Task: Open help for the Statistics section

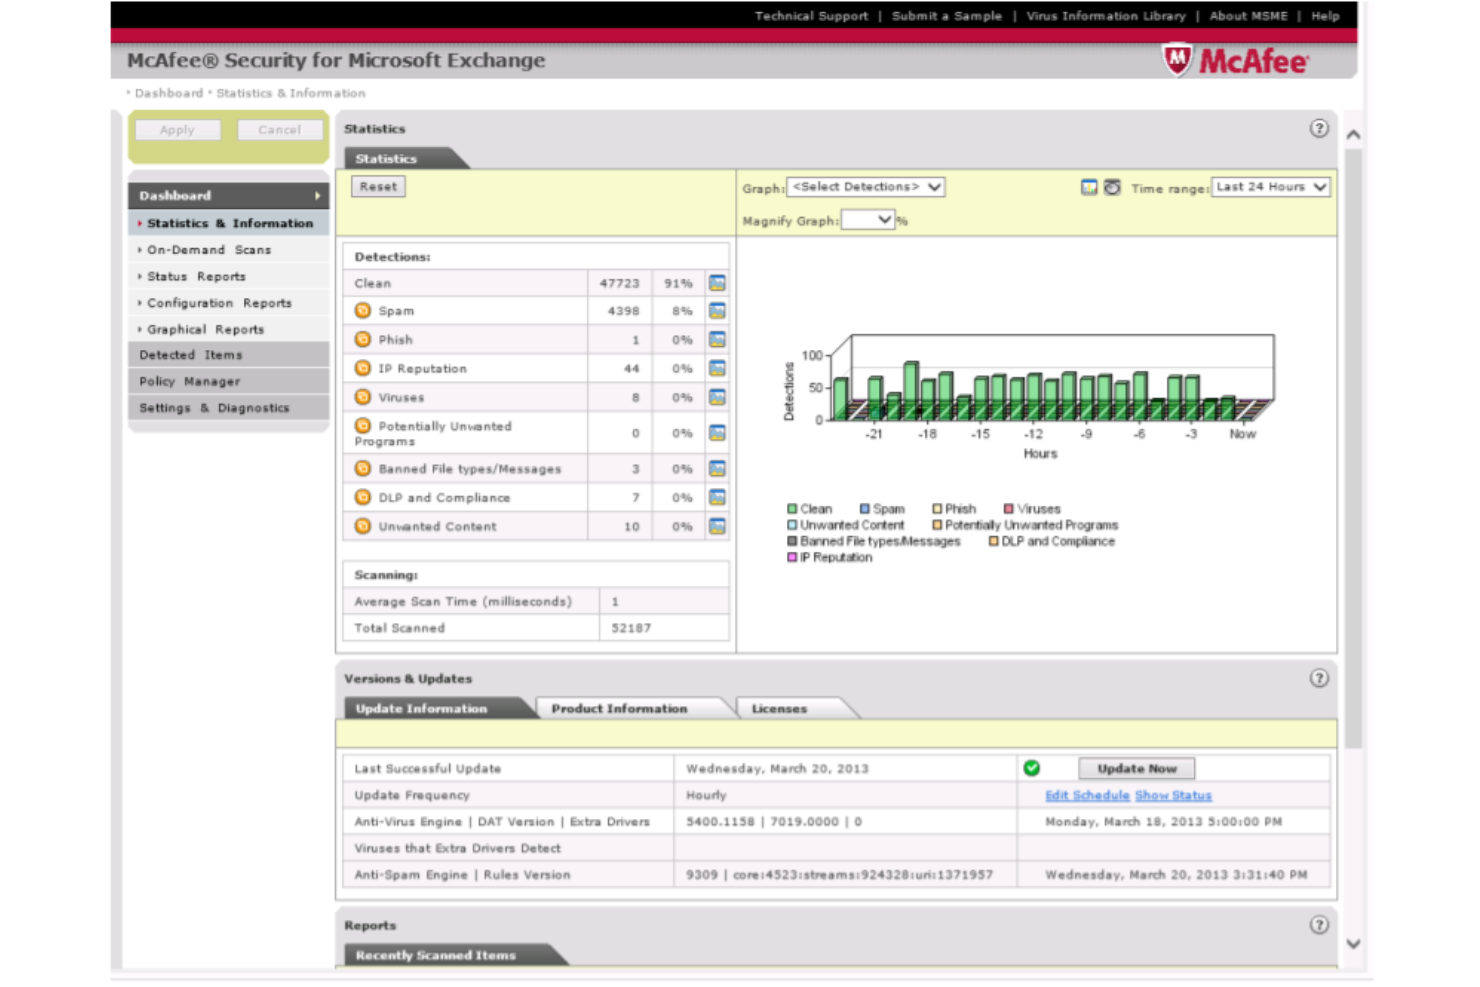Action: click(x=1319, y=128)
